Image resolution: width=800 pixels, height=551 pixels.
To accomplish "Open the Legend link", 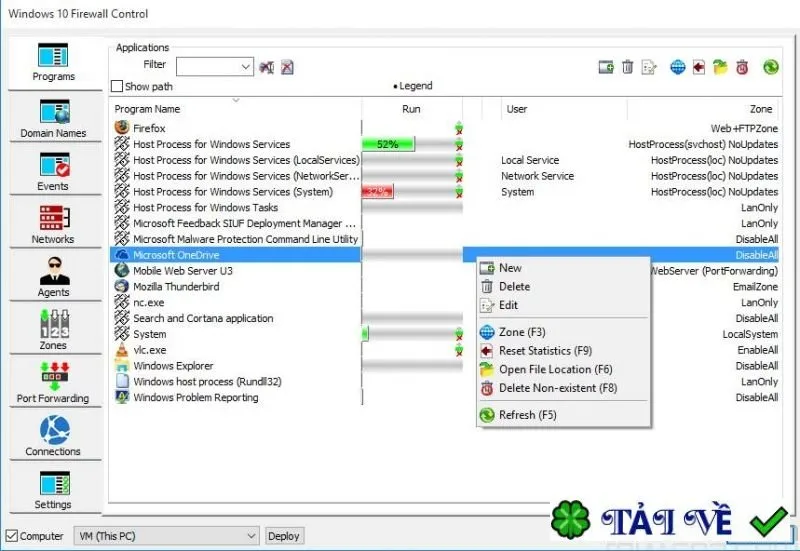I will click(413, 86).
